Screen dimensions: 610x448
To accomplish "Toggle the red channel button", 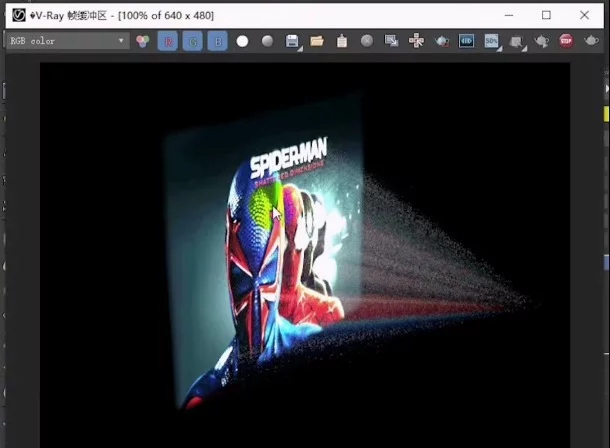I will (x=168, y=41).
